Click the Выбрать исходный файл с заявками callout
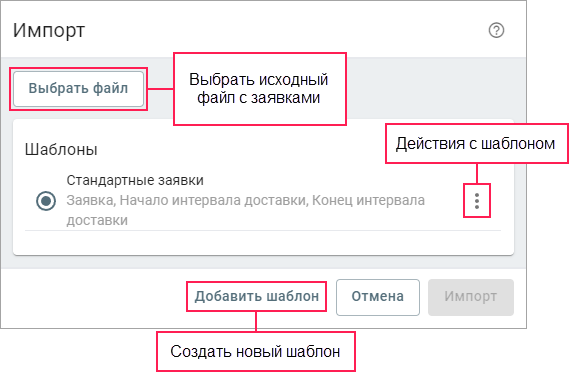Image resolution: width=575 pixels, height=378 pixels. (x=259, y=89)
